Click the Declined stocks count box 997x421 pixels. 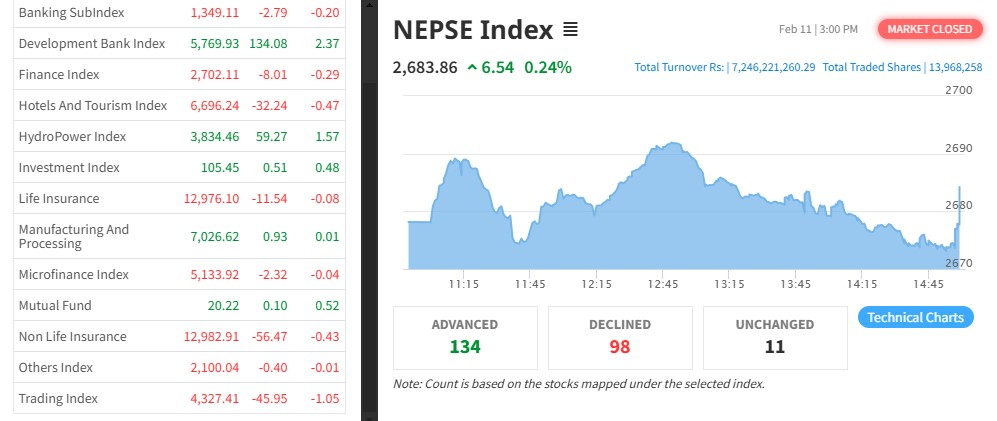coord(620,337)
